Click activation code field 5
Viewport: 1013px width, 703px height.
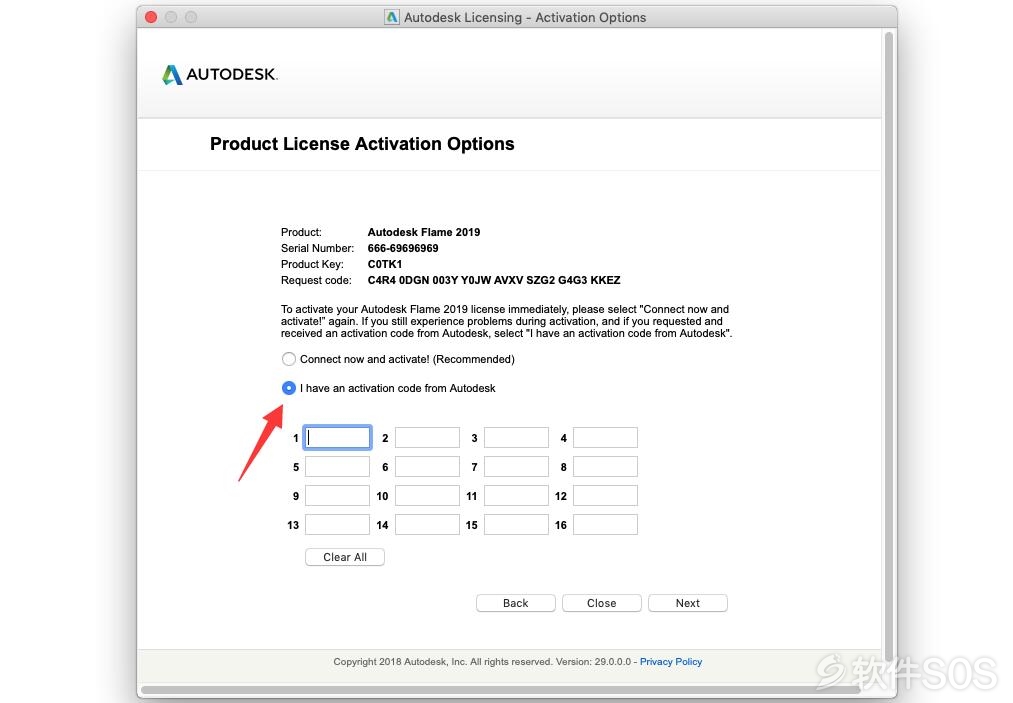click(x=337, y=467)
